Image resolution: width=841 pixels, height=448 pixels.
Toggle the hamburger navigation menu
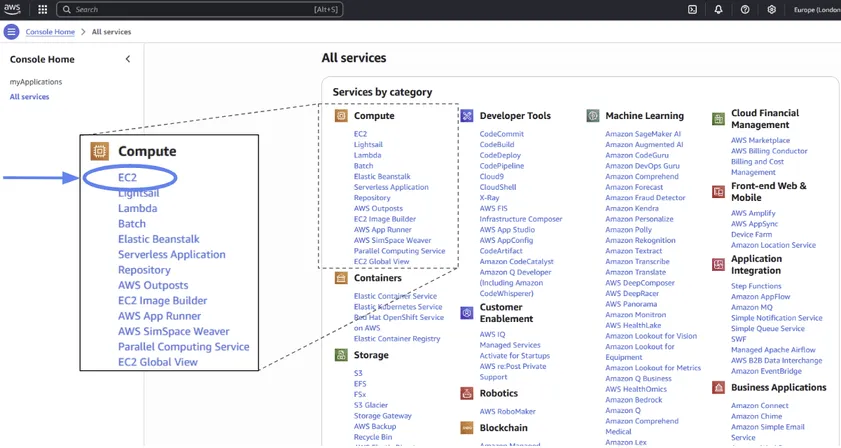11,32
